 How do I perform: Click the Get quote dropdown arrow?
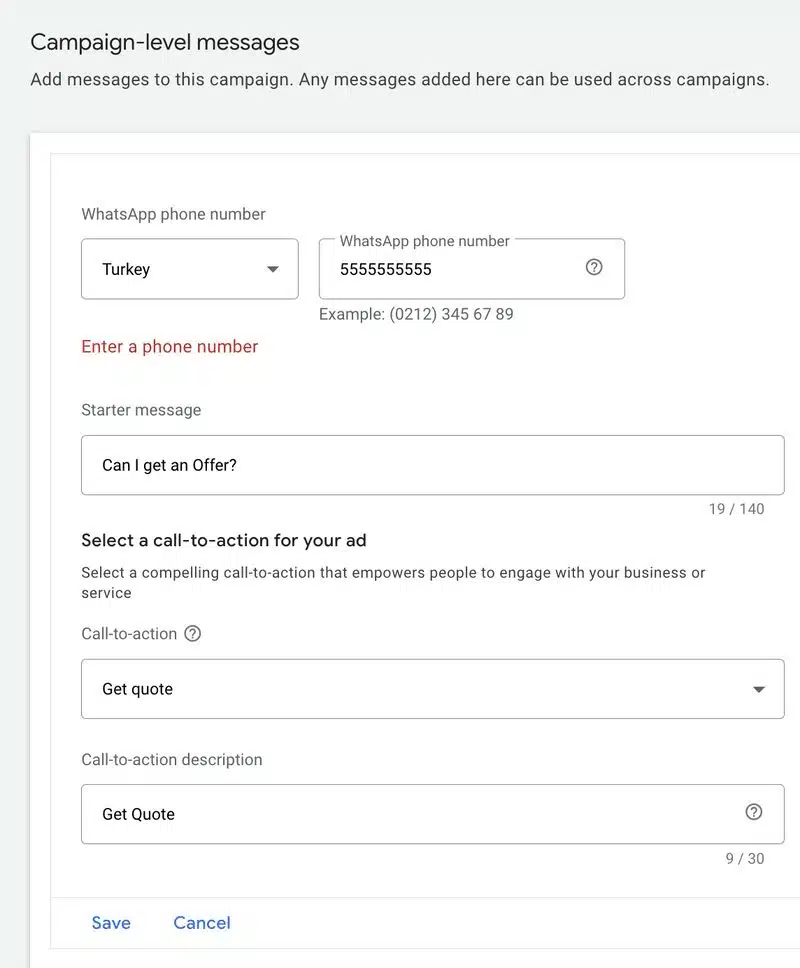coord(758,688)
